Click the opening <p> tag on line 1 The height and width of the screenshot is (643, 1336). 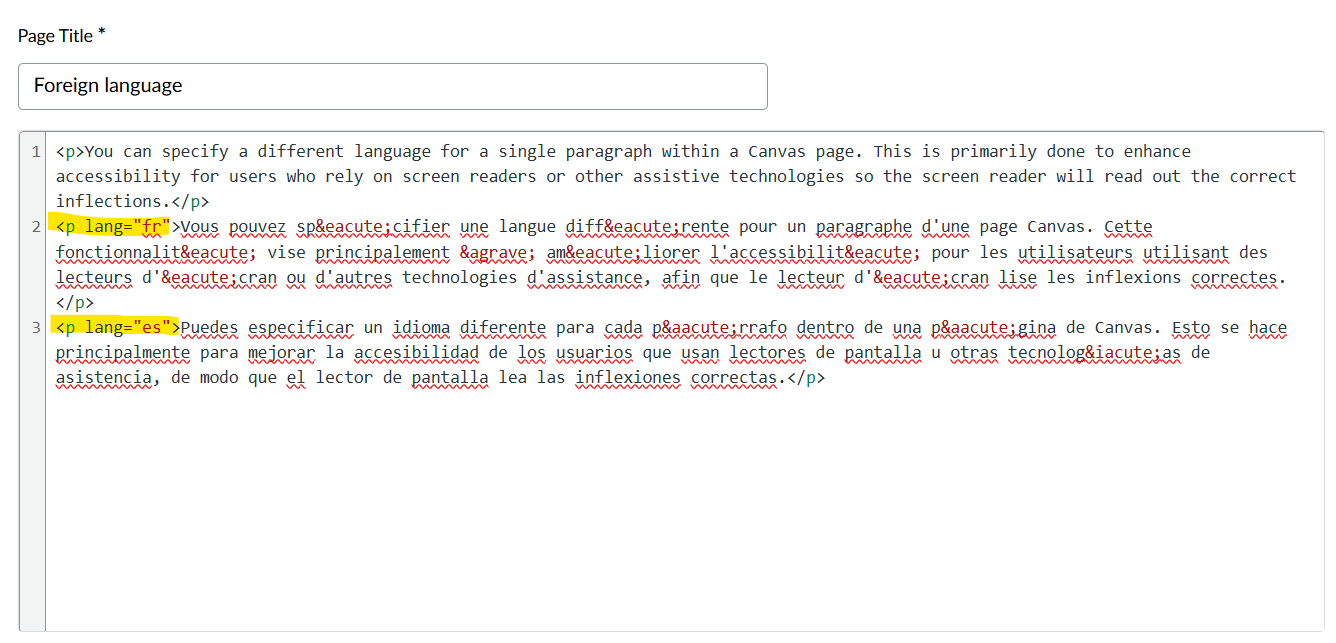click(x=72, y=151)
